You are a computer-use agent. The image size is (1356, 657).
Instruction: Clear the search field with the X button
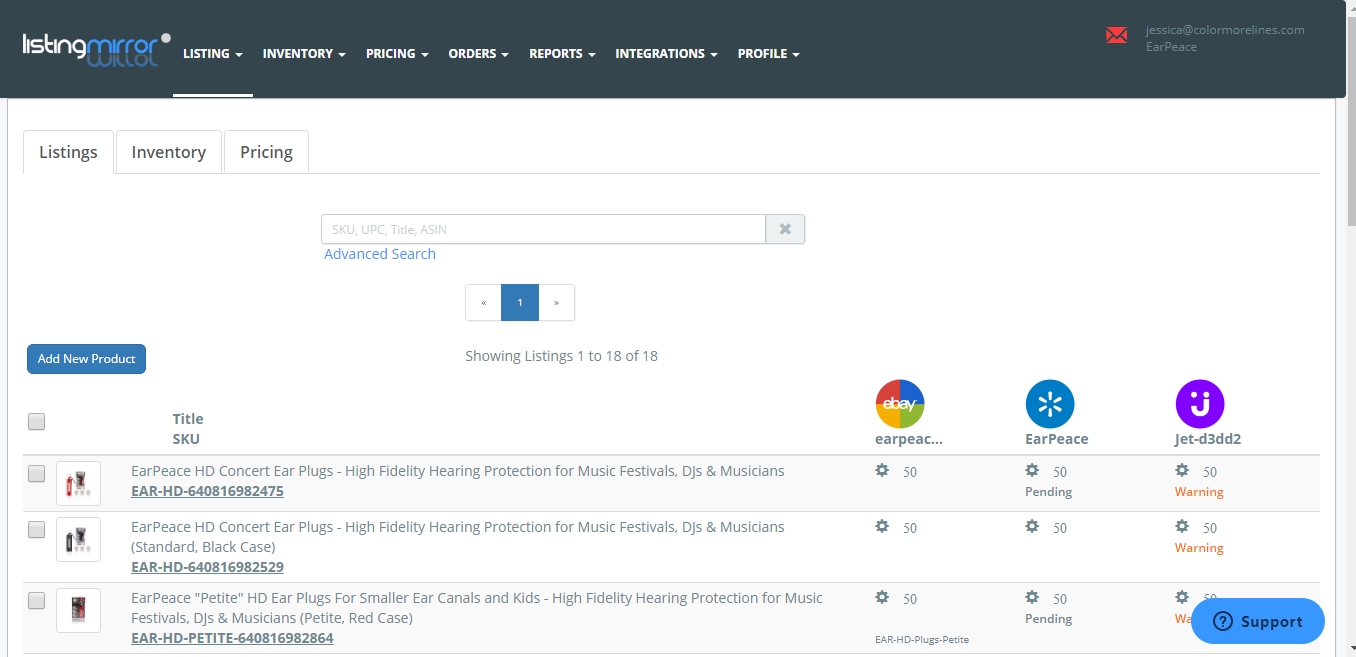(x=785, y=229)
